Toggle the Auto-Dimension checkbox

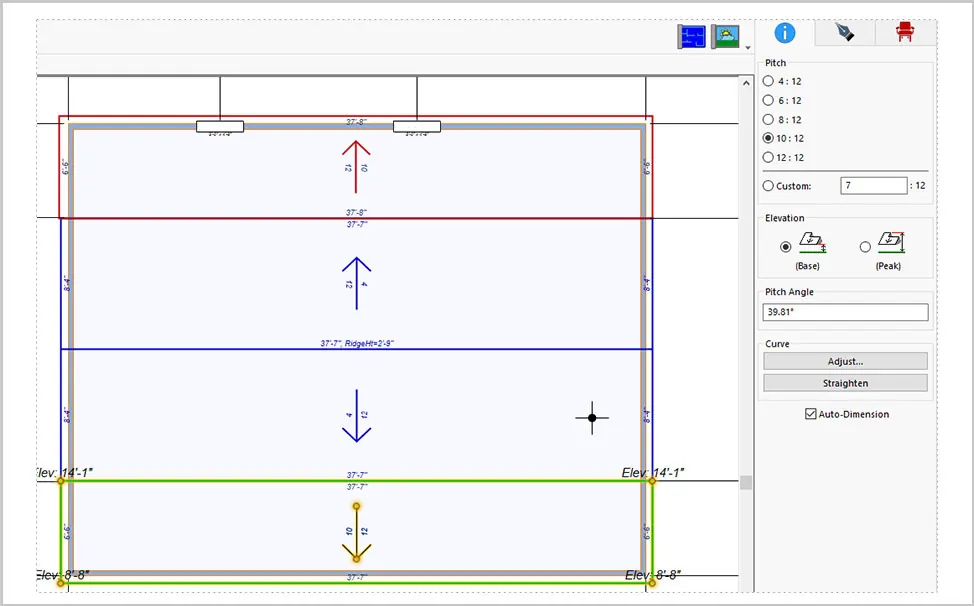pos(847,414)
